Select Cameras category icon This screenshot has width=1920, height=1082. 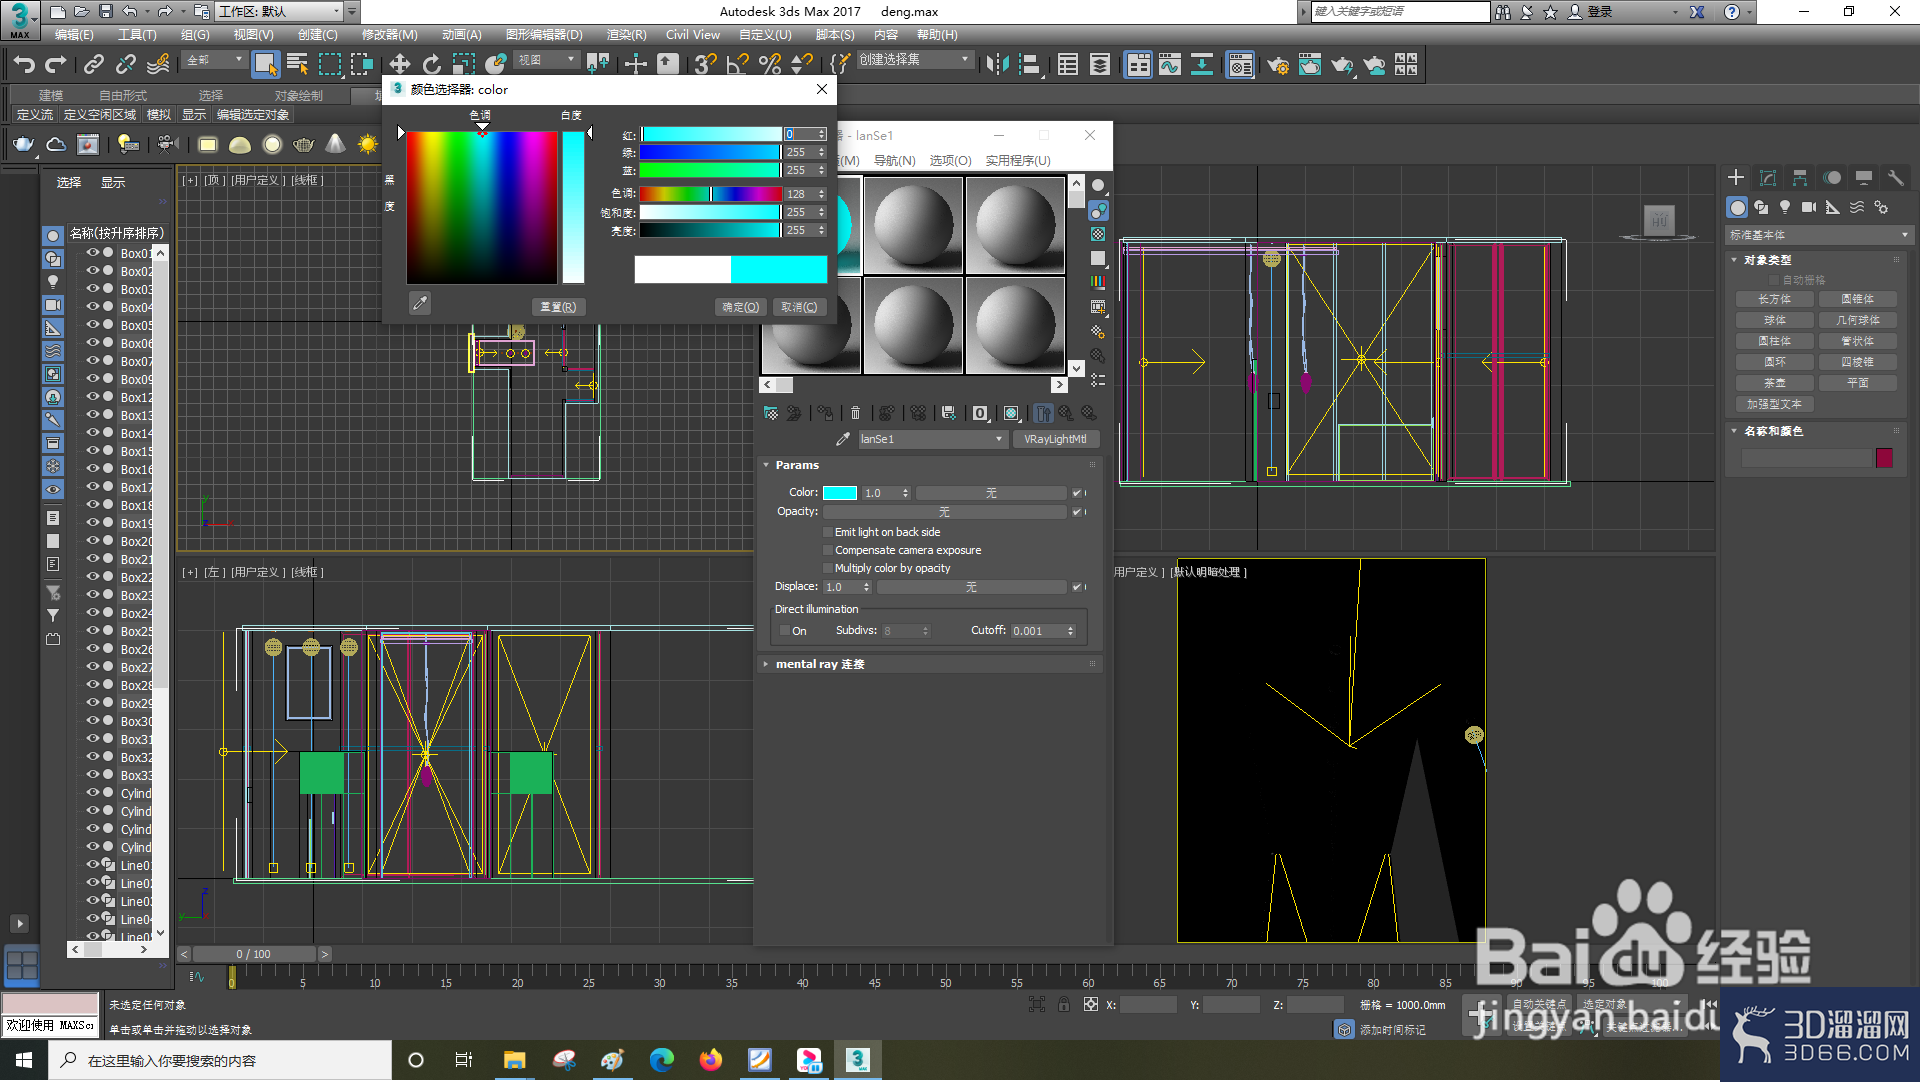point(1809,207)
